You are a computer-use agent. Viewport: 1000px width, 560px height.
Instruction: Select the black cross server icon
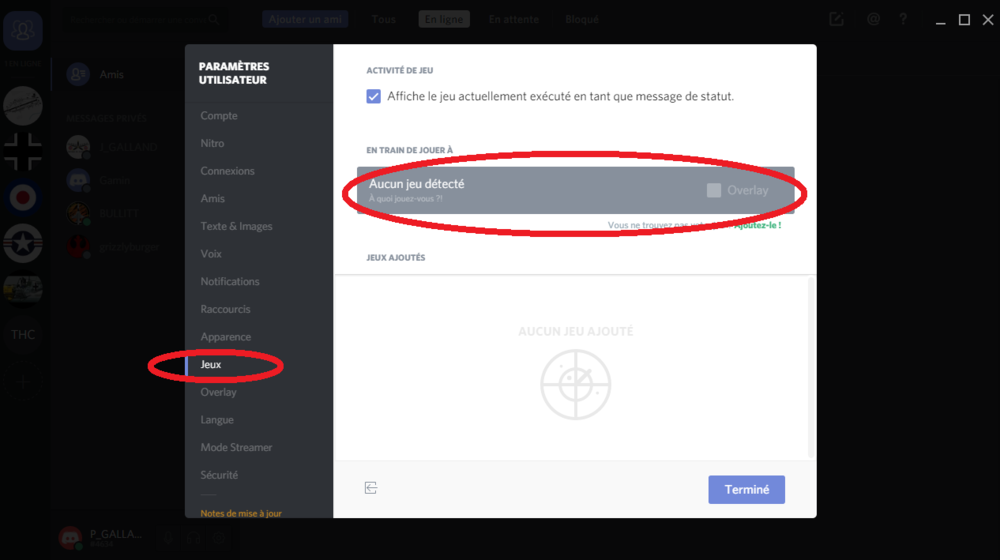click(23, 152)
